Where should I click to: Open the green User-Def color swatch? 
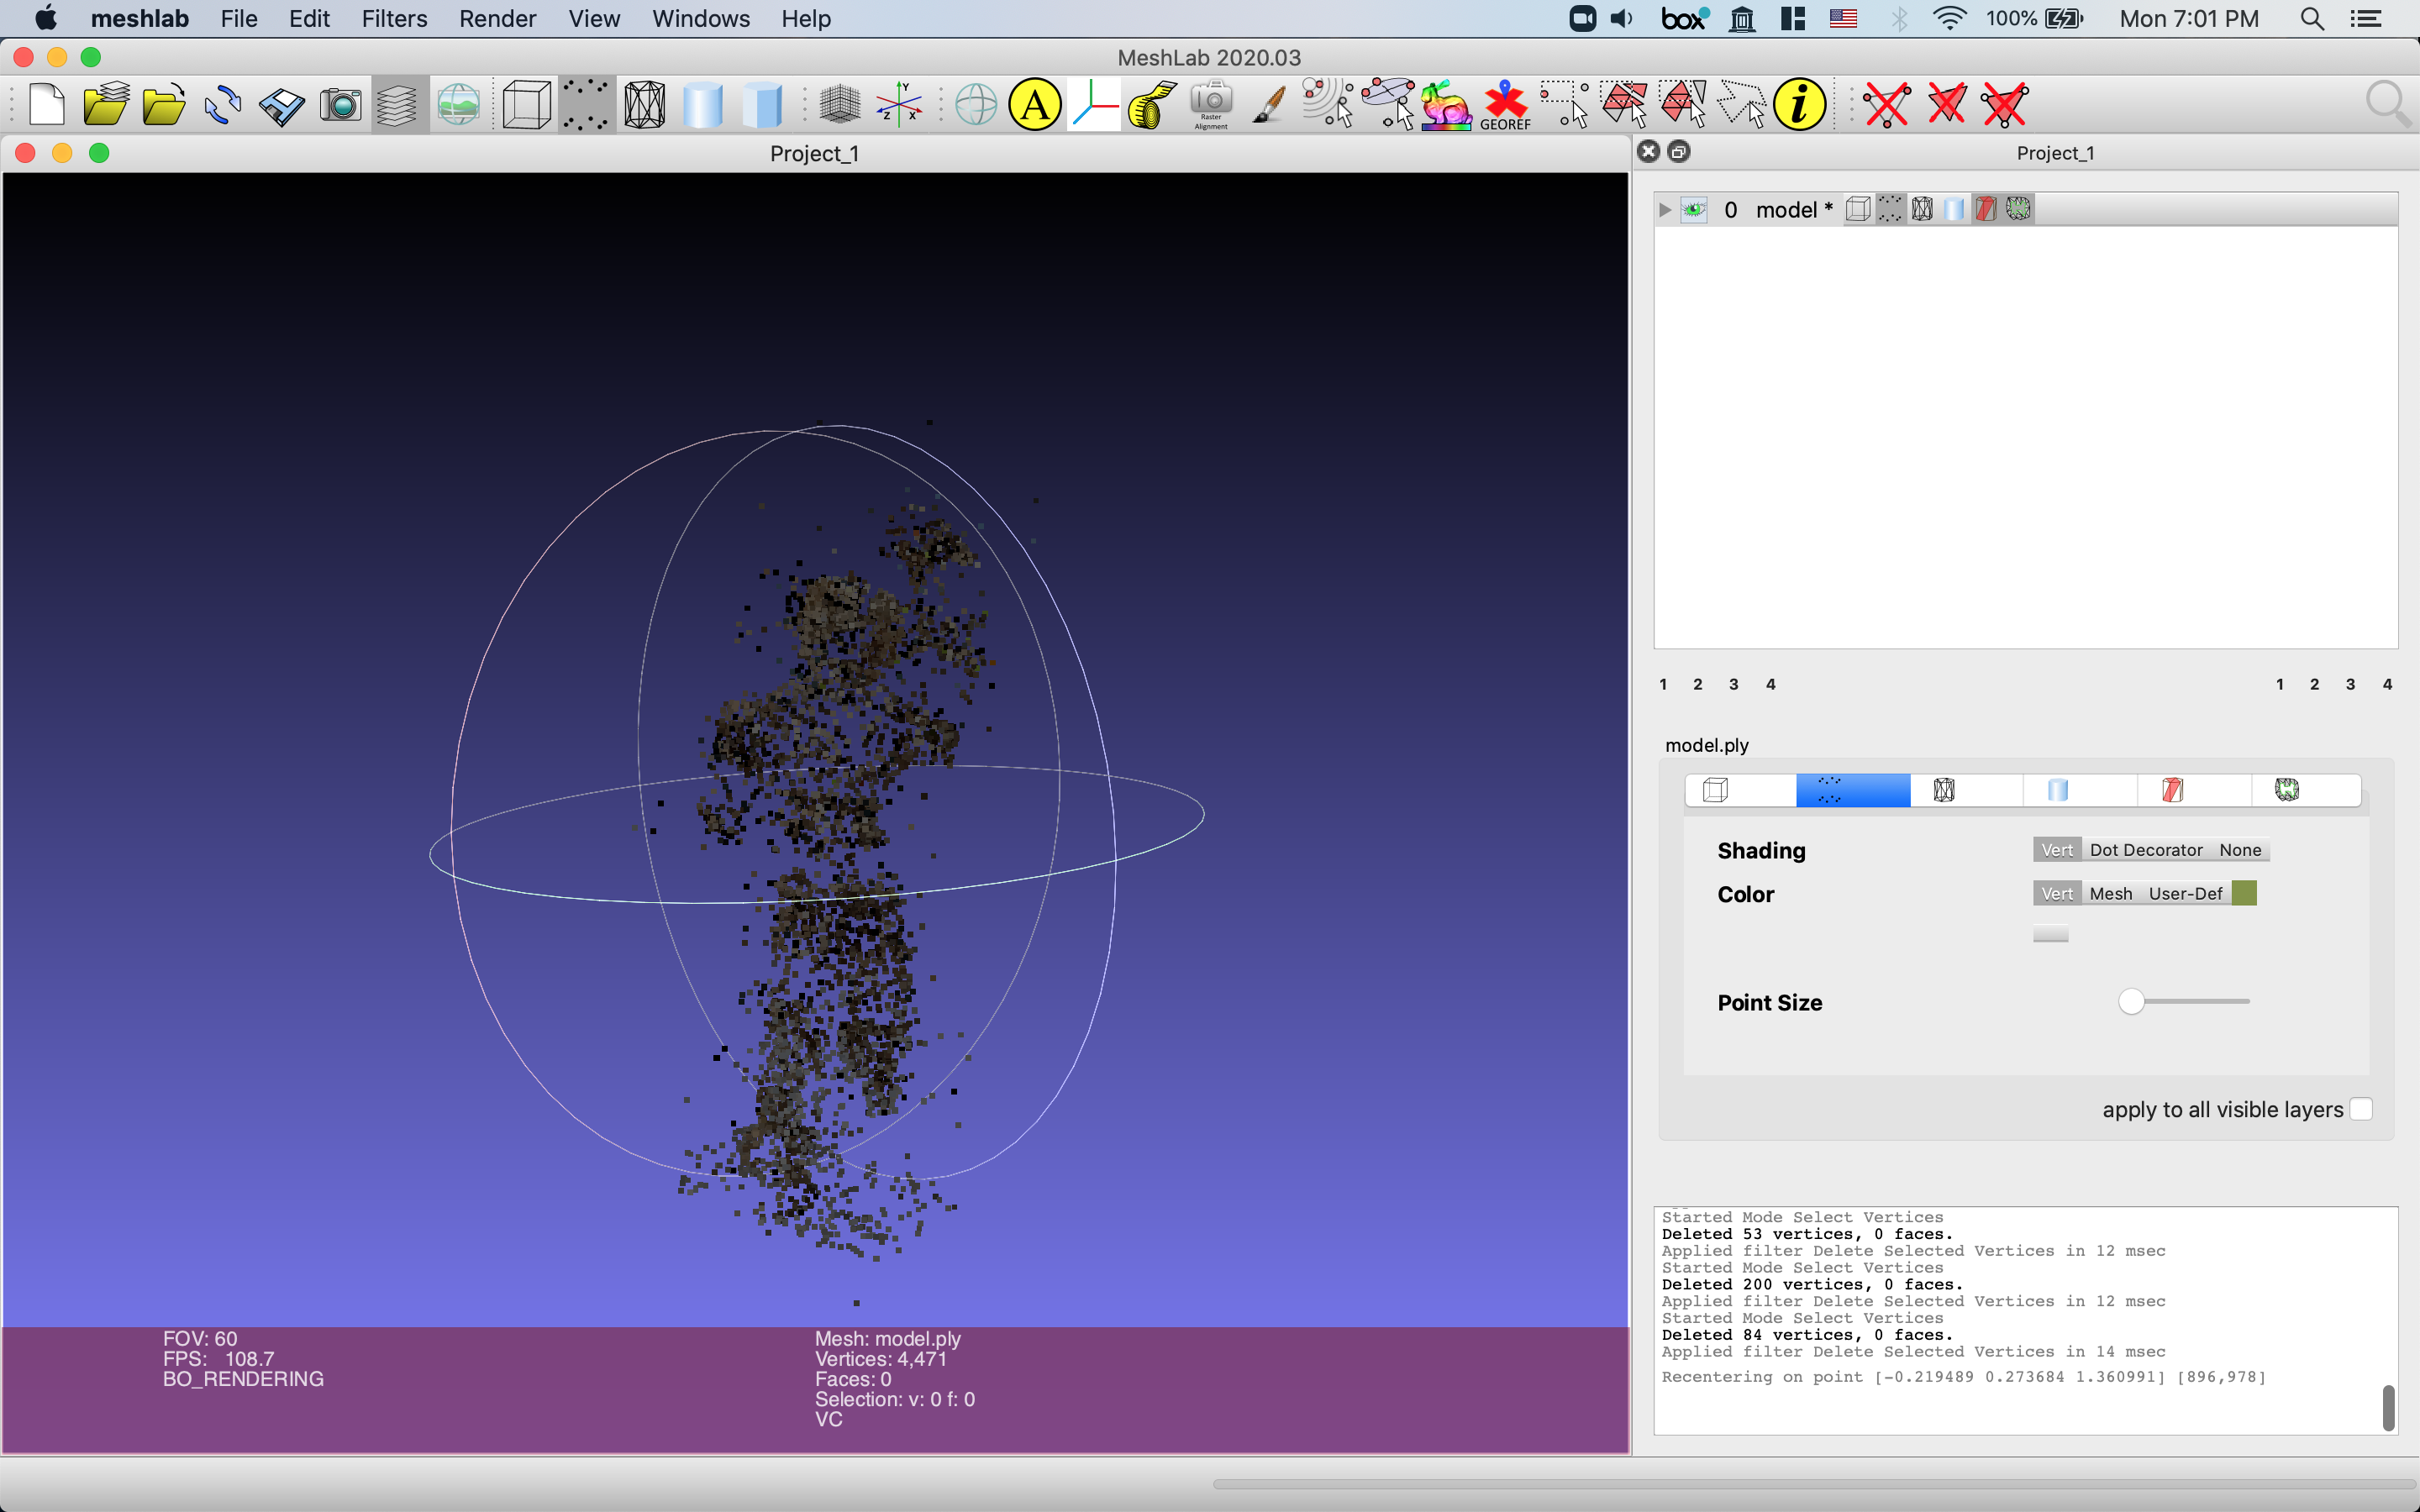(x=2244, y=893)
